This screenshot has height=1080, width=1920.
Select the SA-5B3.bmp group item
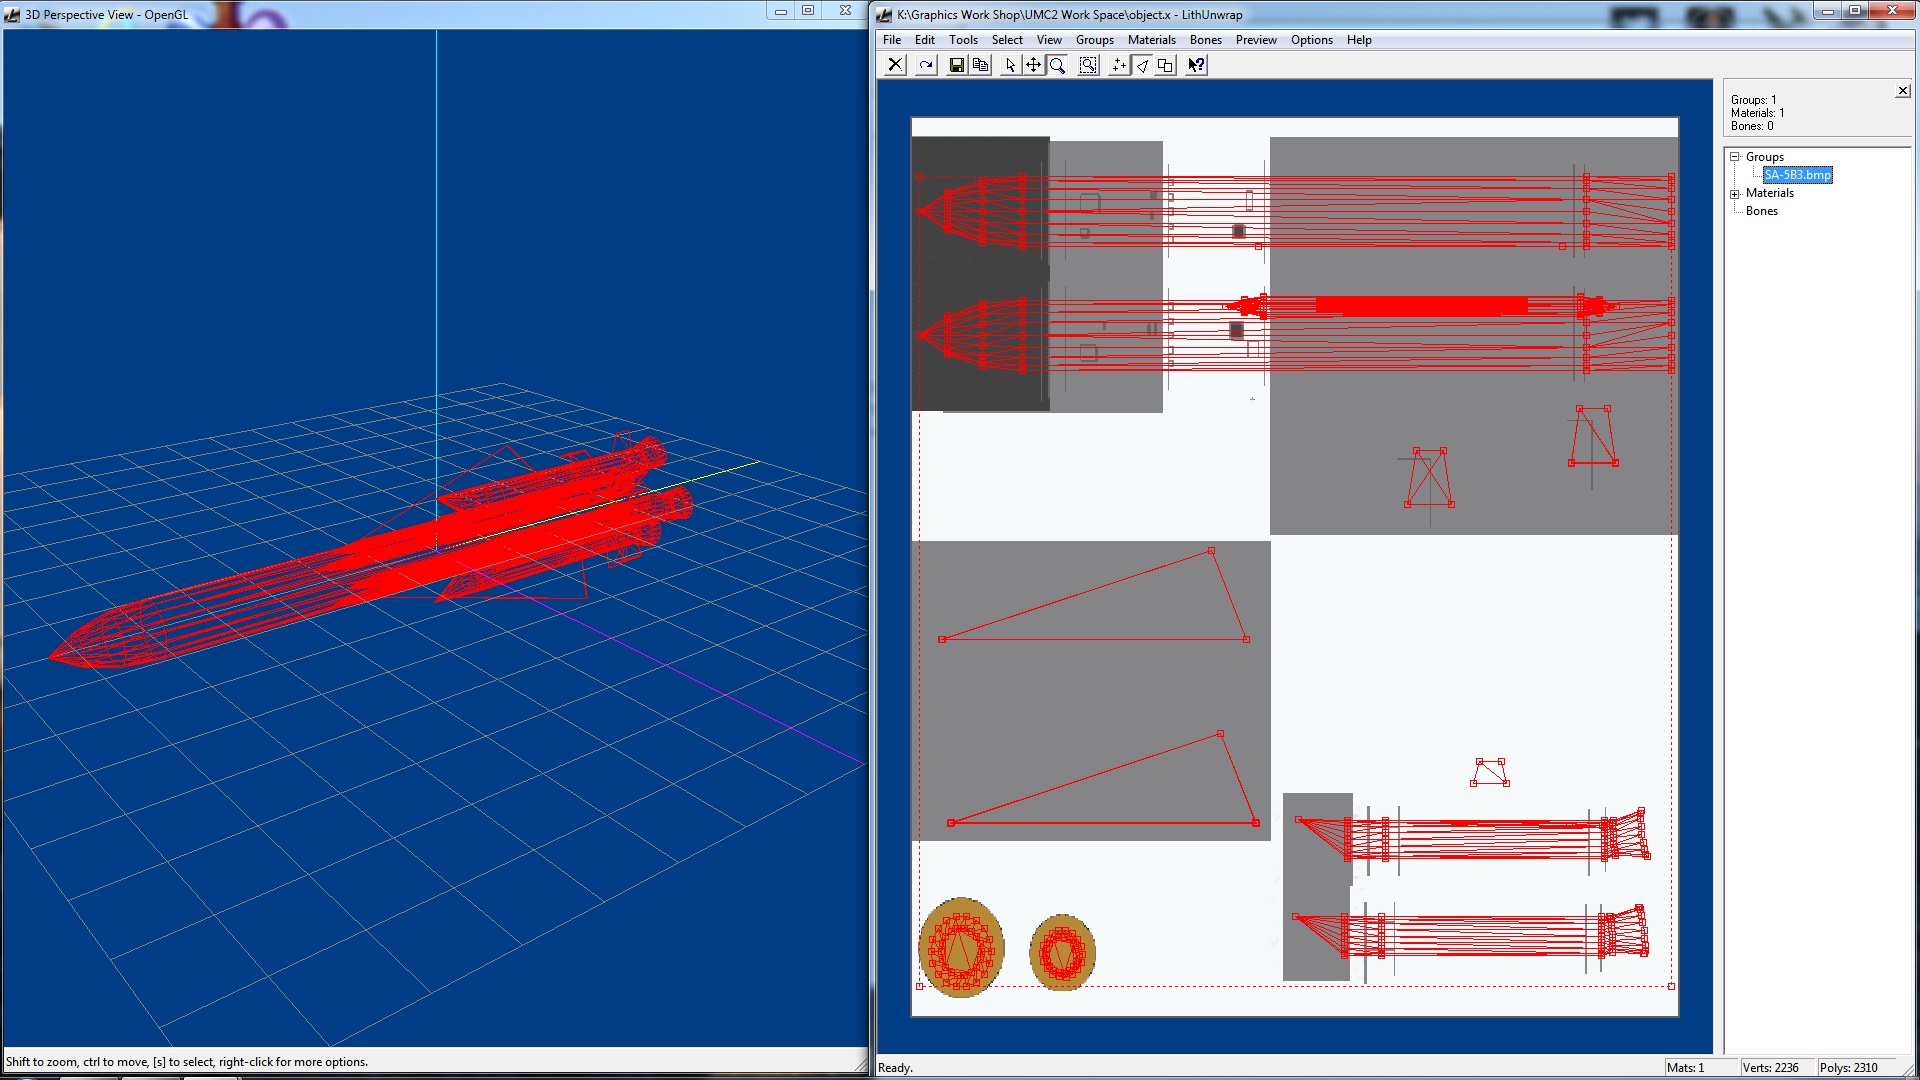pos(1797,175)
